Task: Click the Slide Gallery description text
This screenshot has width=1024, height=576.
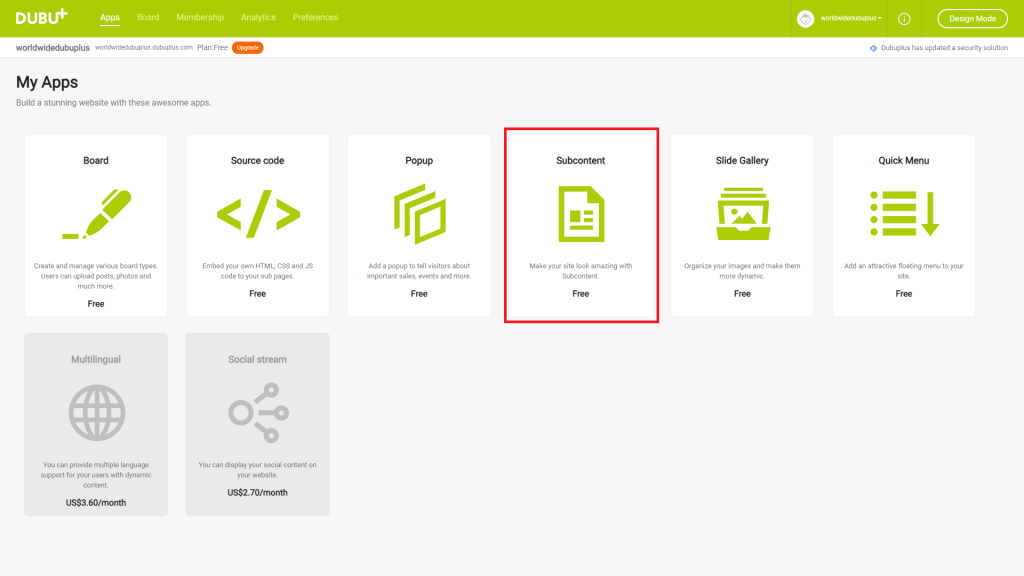Action: click(742, 271)
